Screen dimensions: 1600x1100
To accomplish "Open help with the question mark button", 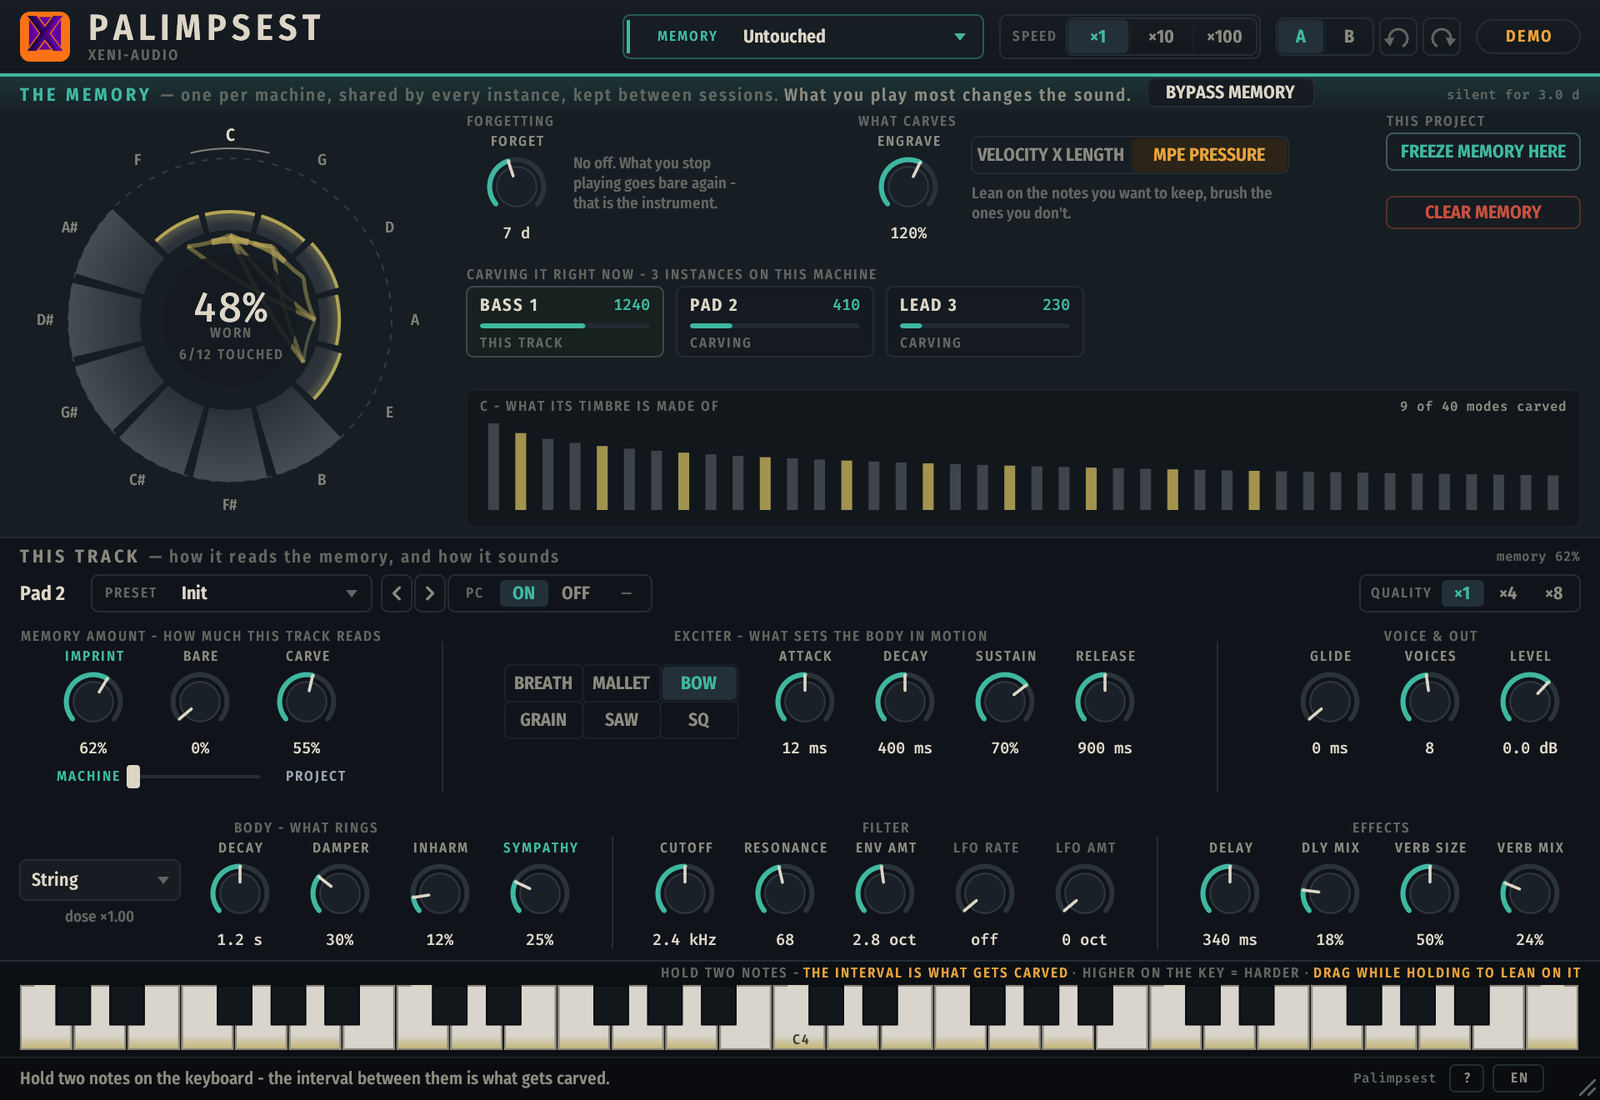I will tap(1467, 1078).
